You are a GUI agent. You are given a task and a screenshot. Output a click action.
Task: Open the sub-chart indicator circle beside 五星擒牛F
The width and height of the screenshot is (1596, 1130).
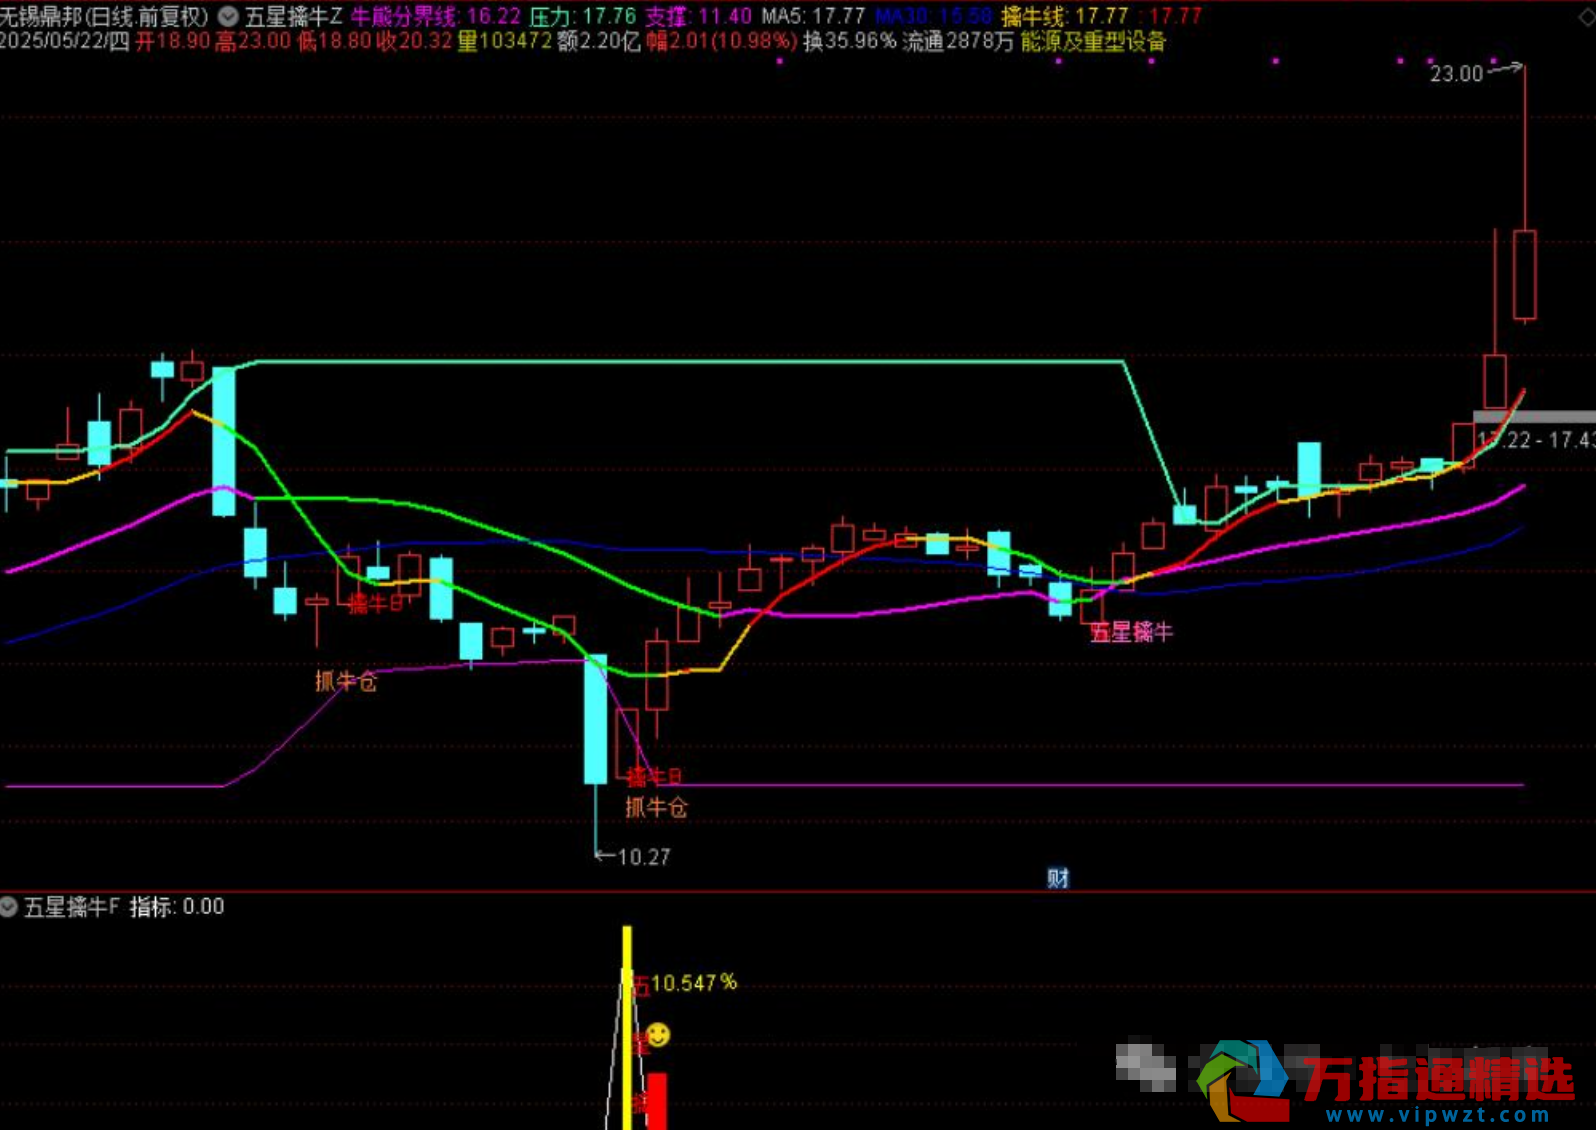pos(9,907)
